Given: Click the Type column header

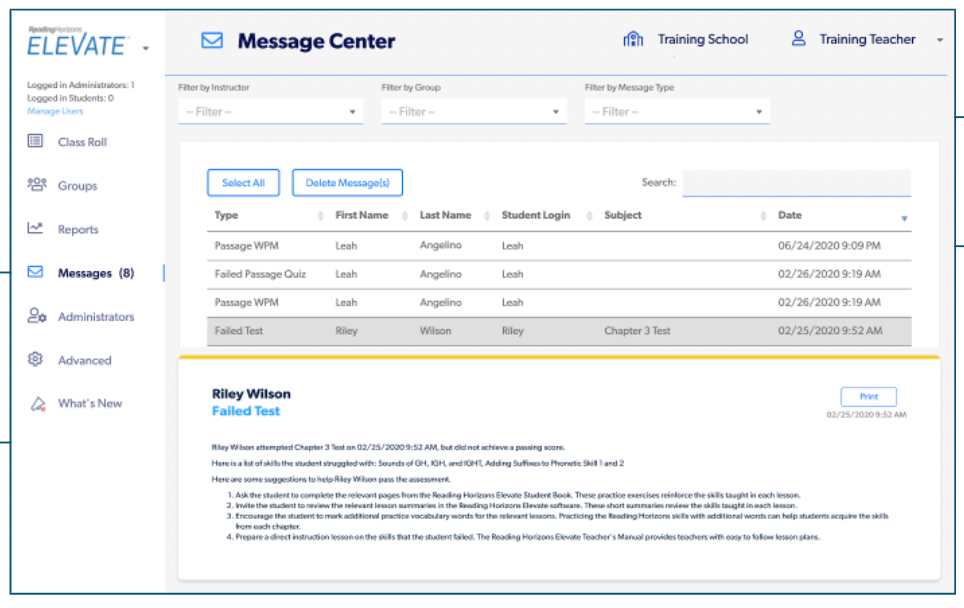Looking at the screenshot, I should pyautogui.click(x=226, y=215).
